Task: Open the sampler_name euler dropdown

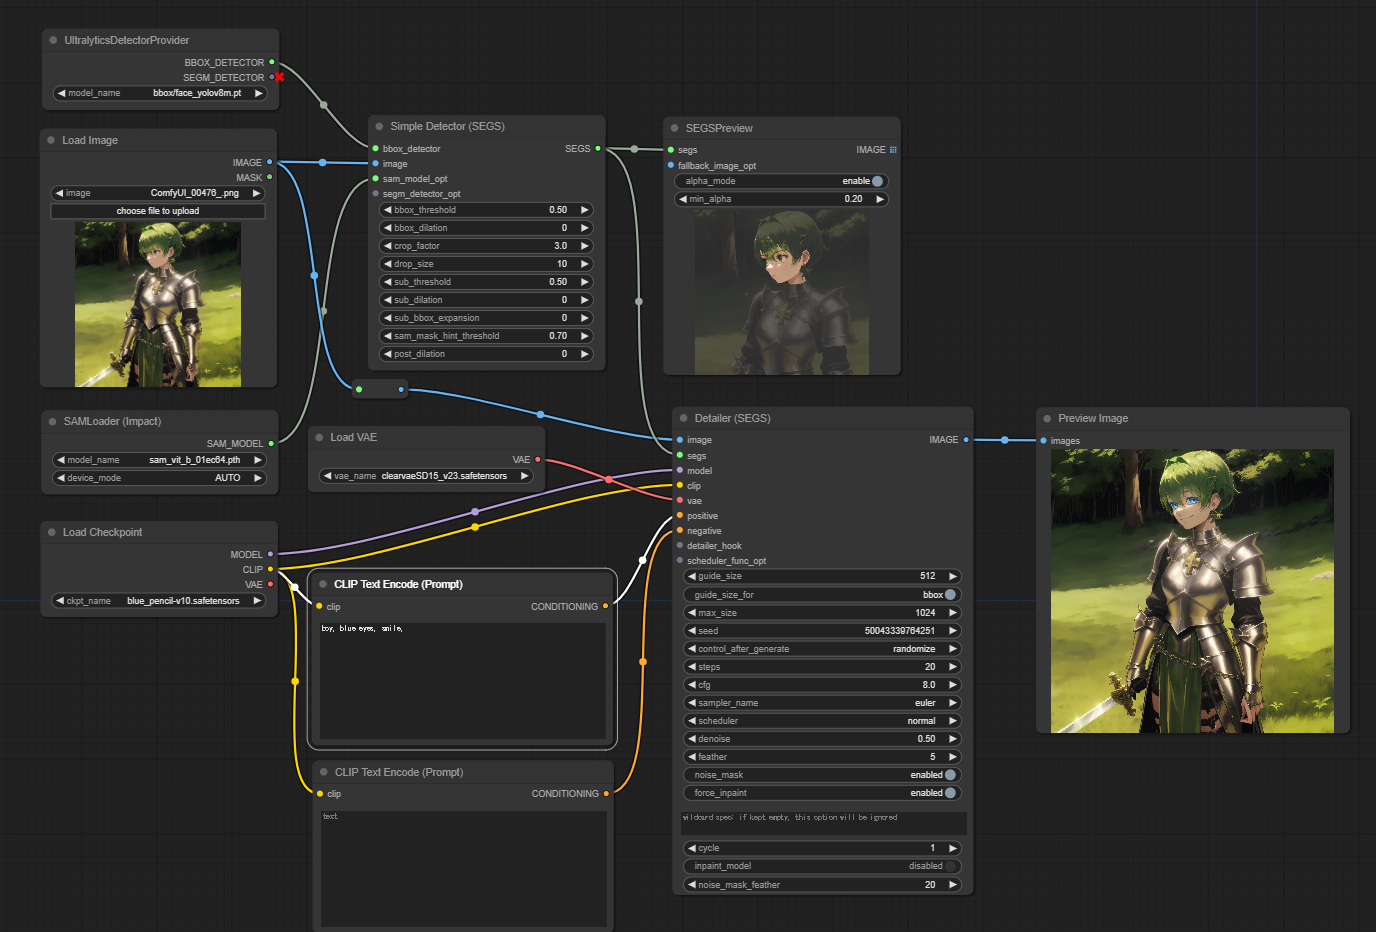Action: point(822,703)
